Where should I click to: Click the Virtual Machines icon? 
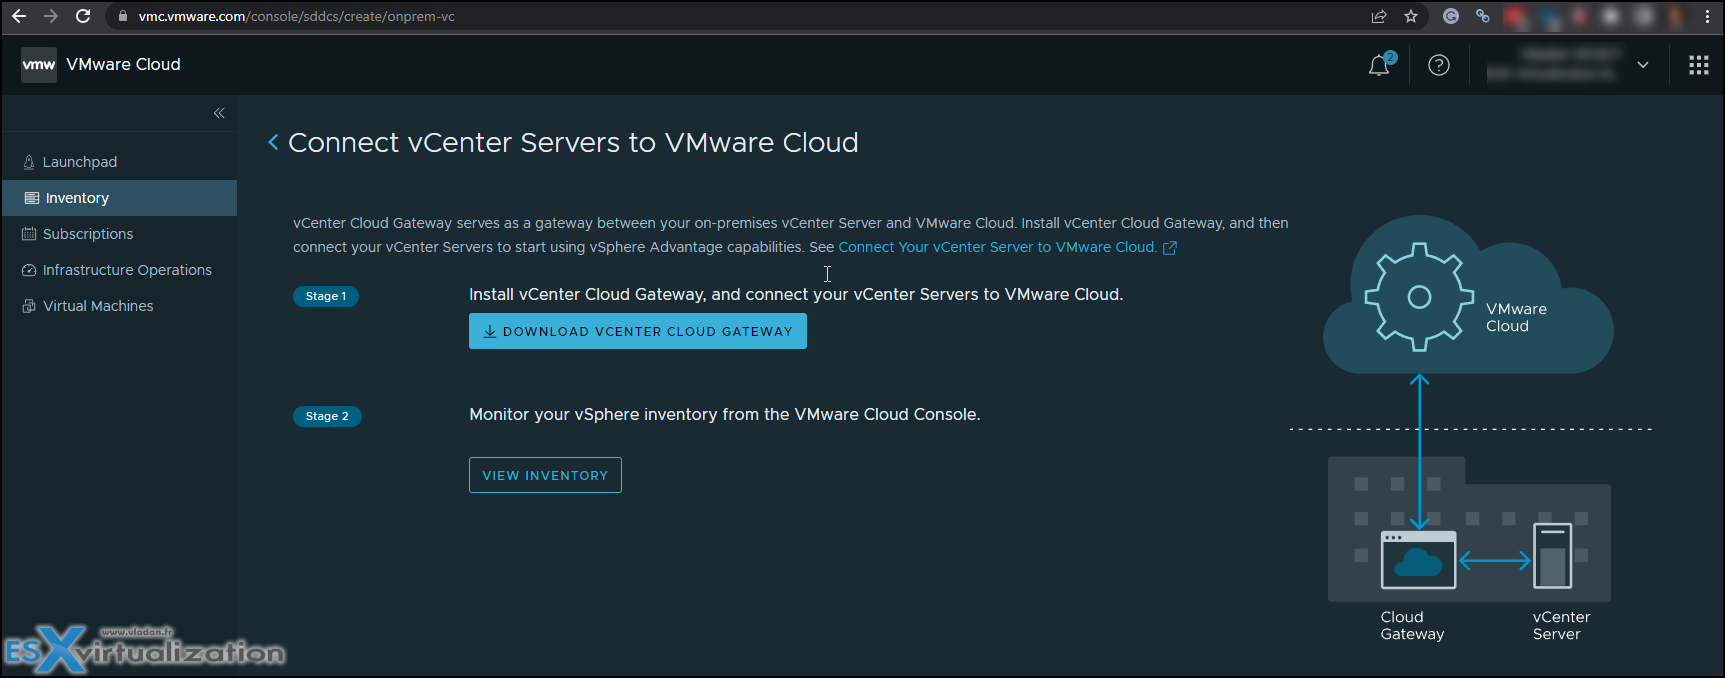tap(29, 306)
